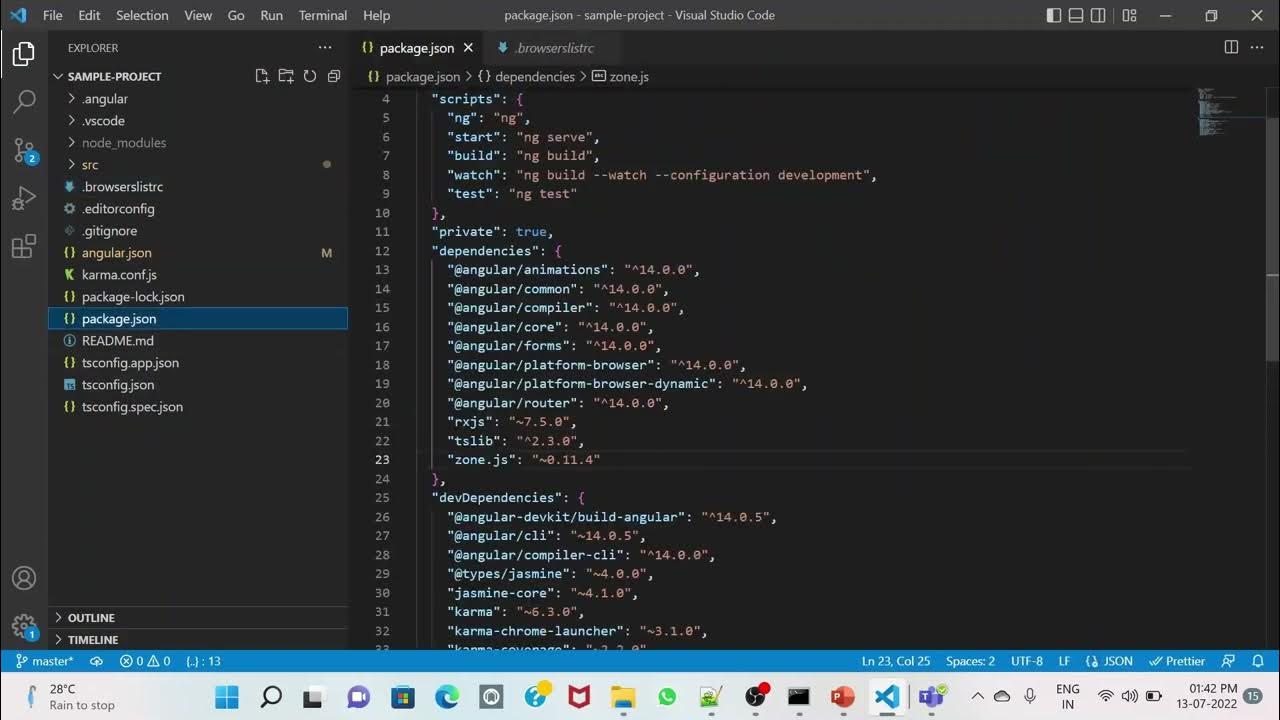Image resolution: width=1280 pixels, height=720 pixels.
Task: Expand the .angular folder
Action: tap(198, 99)
